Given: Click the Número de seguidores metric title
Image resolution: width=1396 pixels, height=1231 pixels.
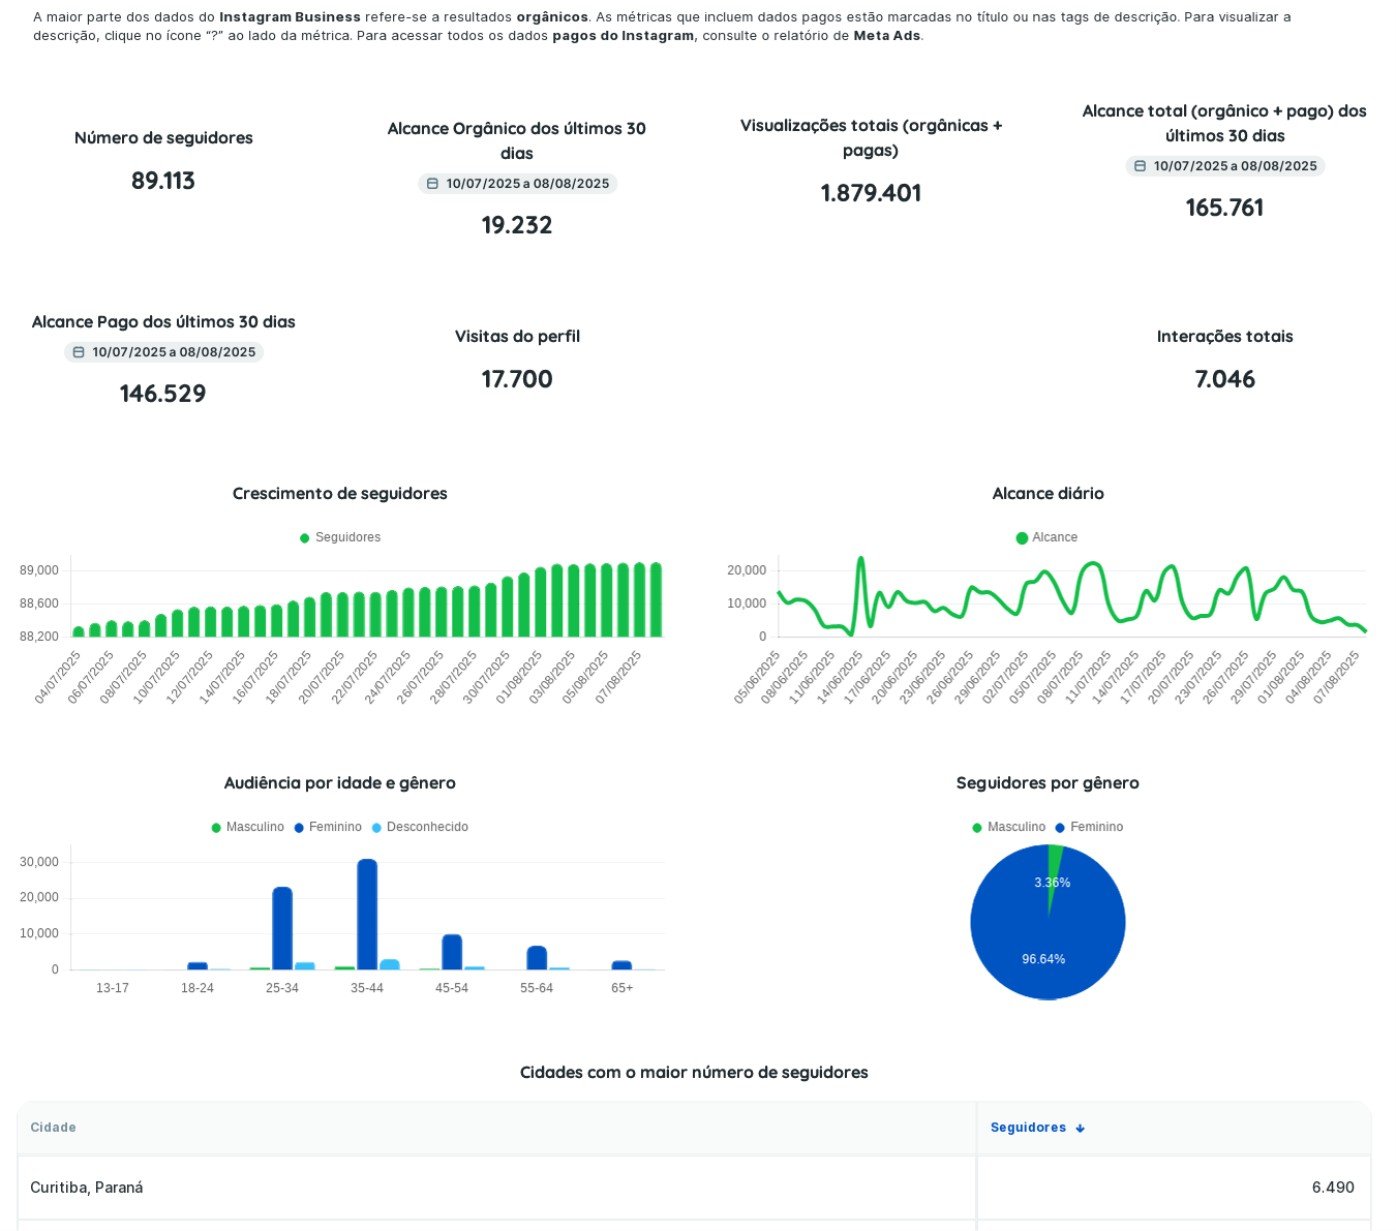Looking at the screenshot, I should tap(163, 138).
